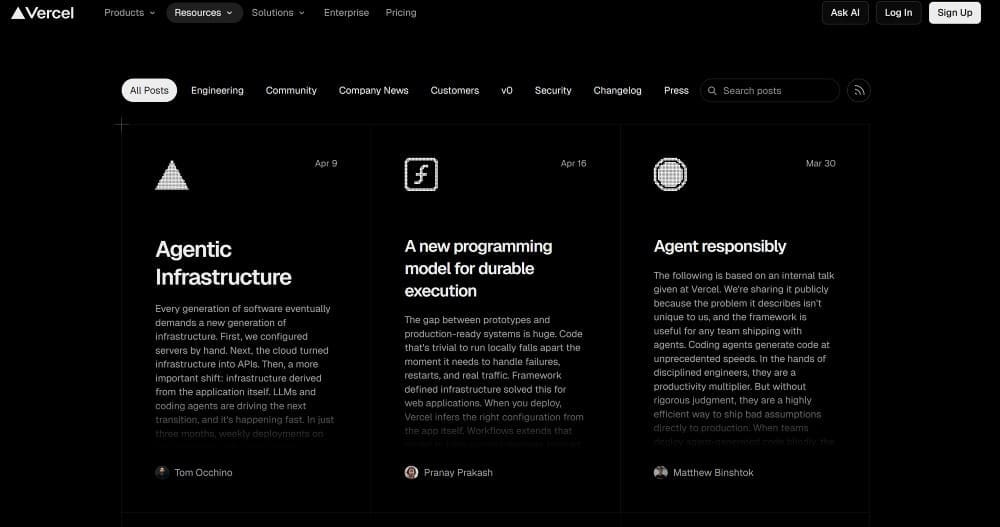Click the author name Pranay Prakash
The image size is (1000, 527).
pos(459,473)
